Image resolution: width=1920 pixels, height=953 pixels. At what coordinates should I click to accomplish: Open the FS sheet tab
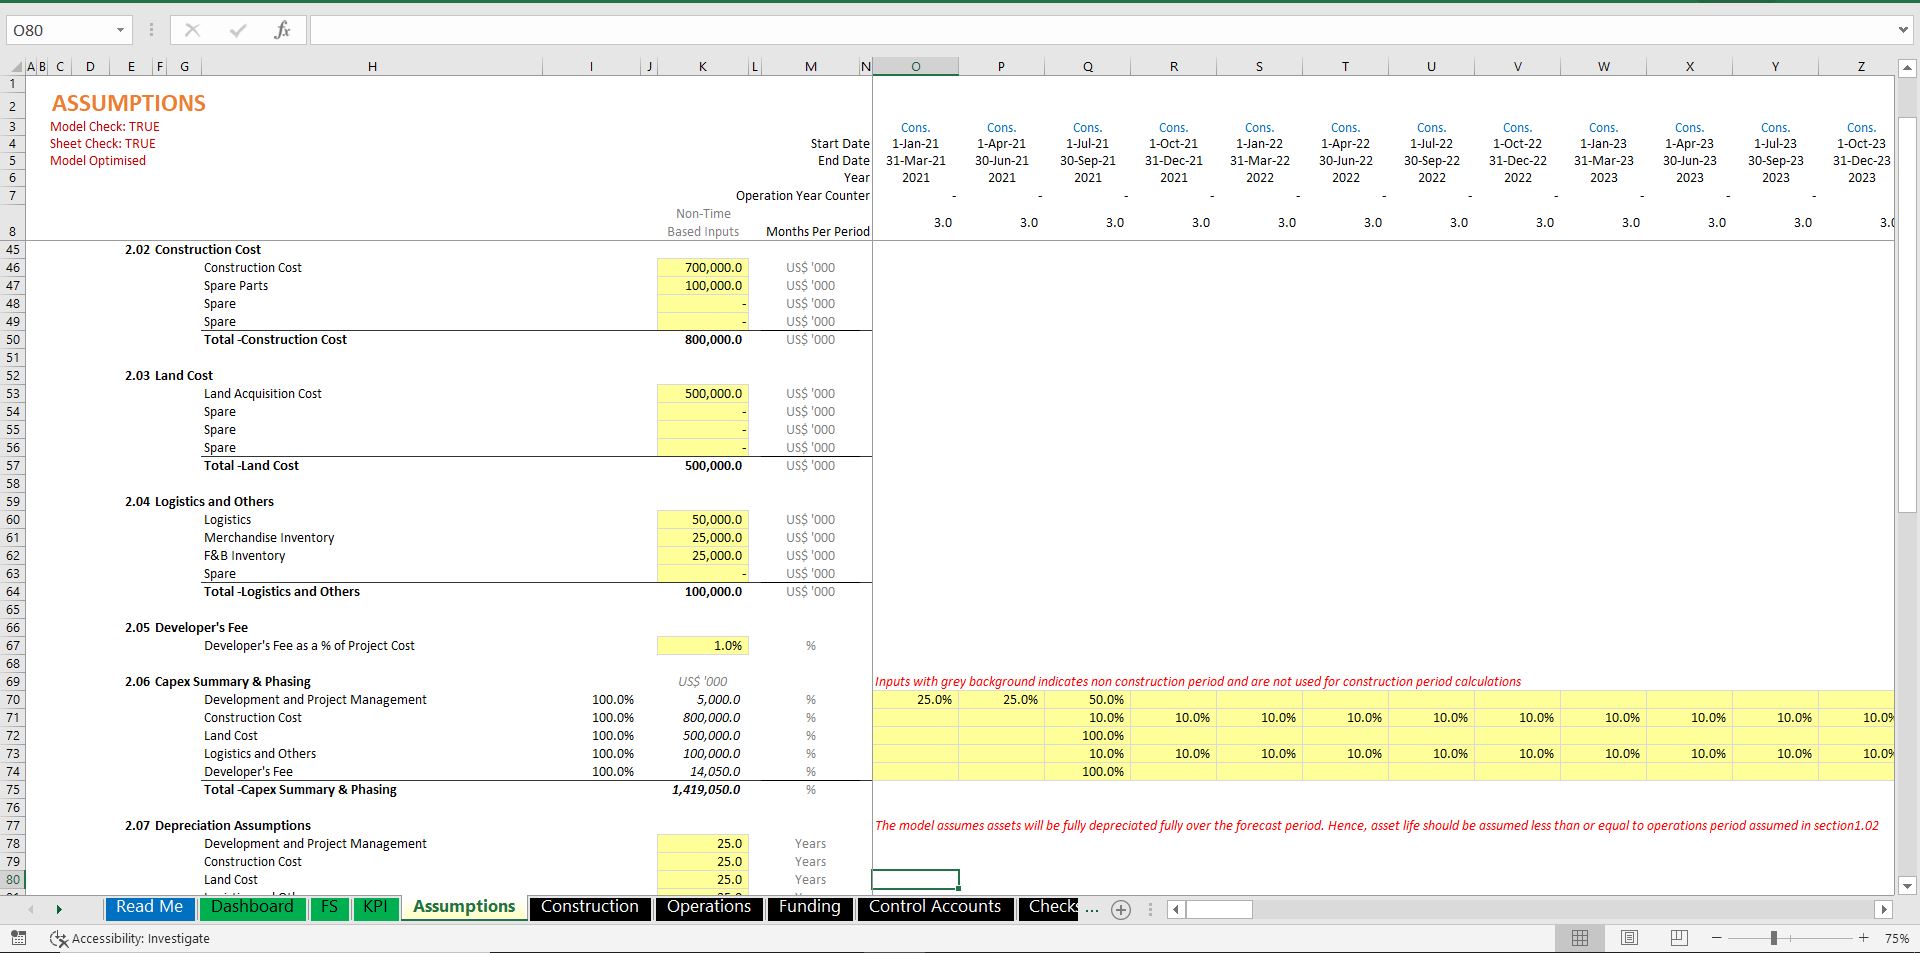point(329,907)
